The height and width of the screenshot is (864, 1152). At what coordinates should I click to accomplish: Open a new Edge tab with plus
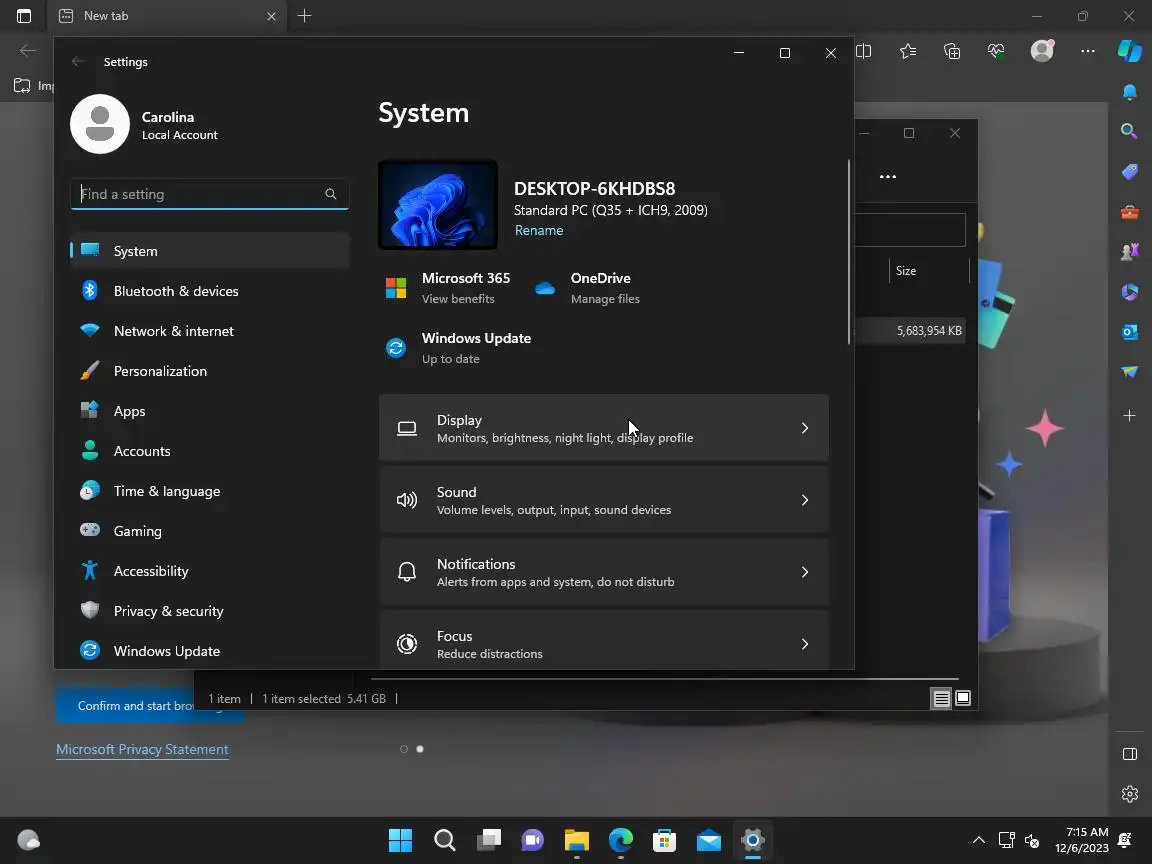click(x=304, y=15)
